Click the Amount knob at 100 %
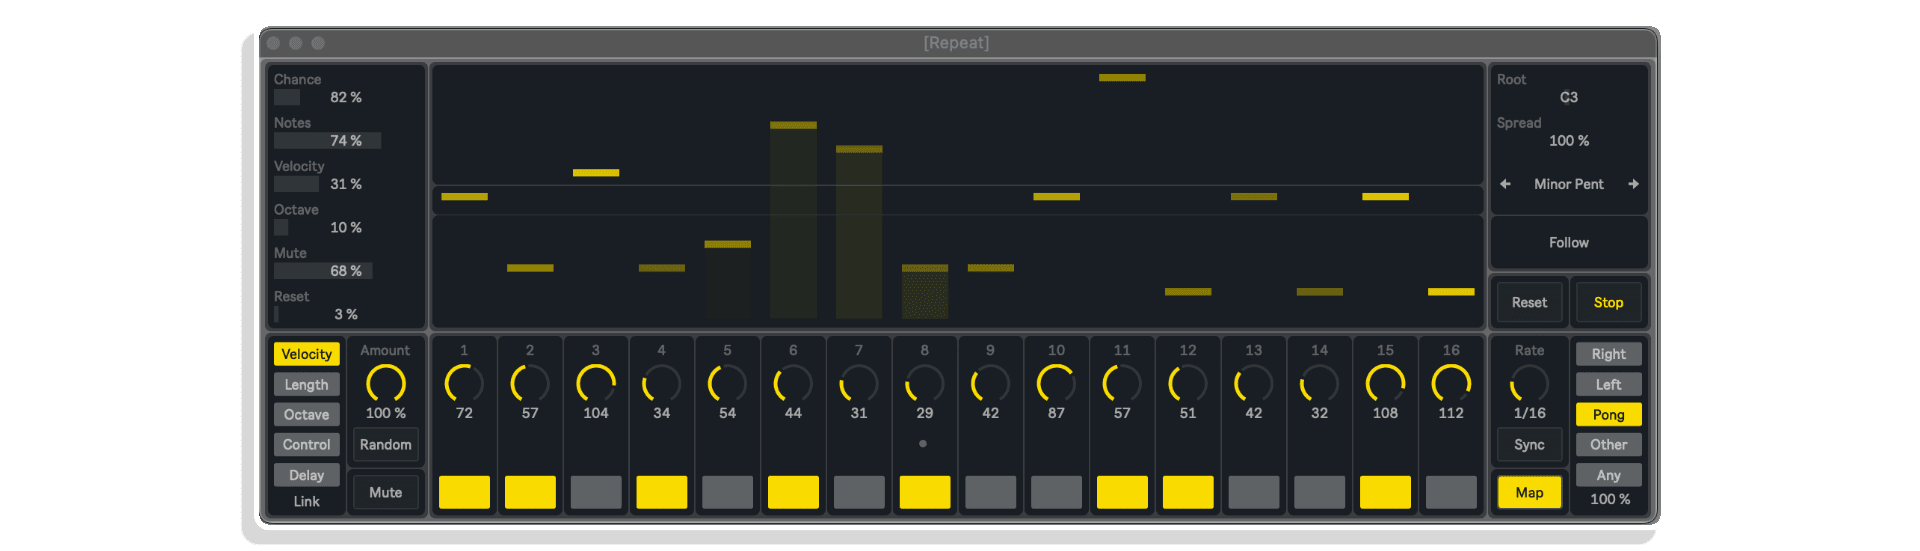Screen dimensions: 1920x551 coord(385,383)
